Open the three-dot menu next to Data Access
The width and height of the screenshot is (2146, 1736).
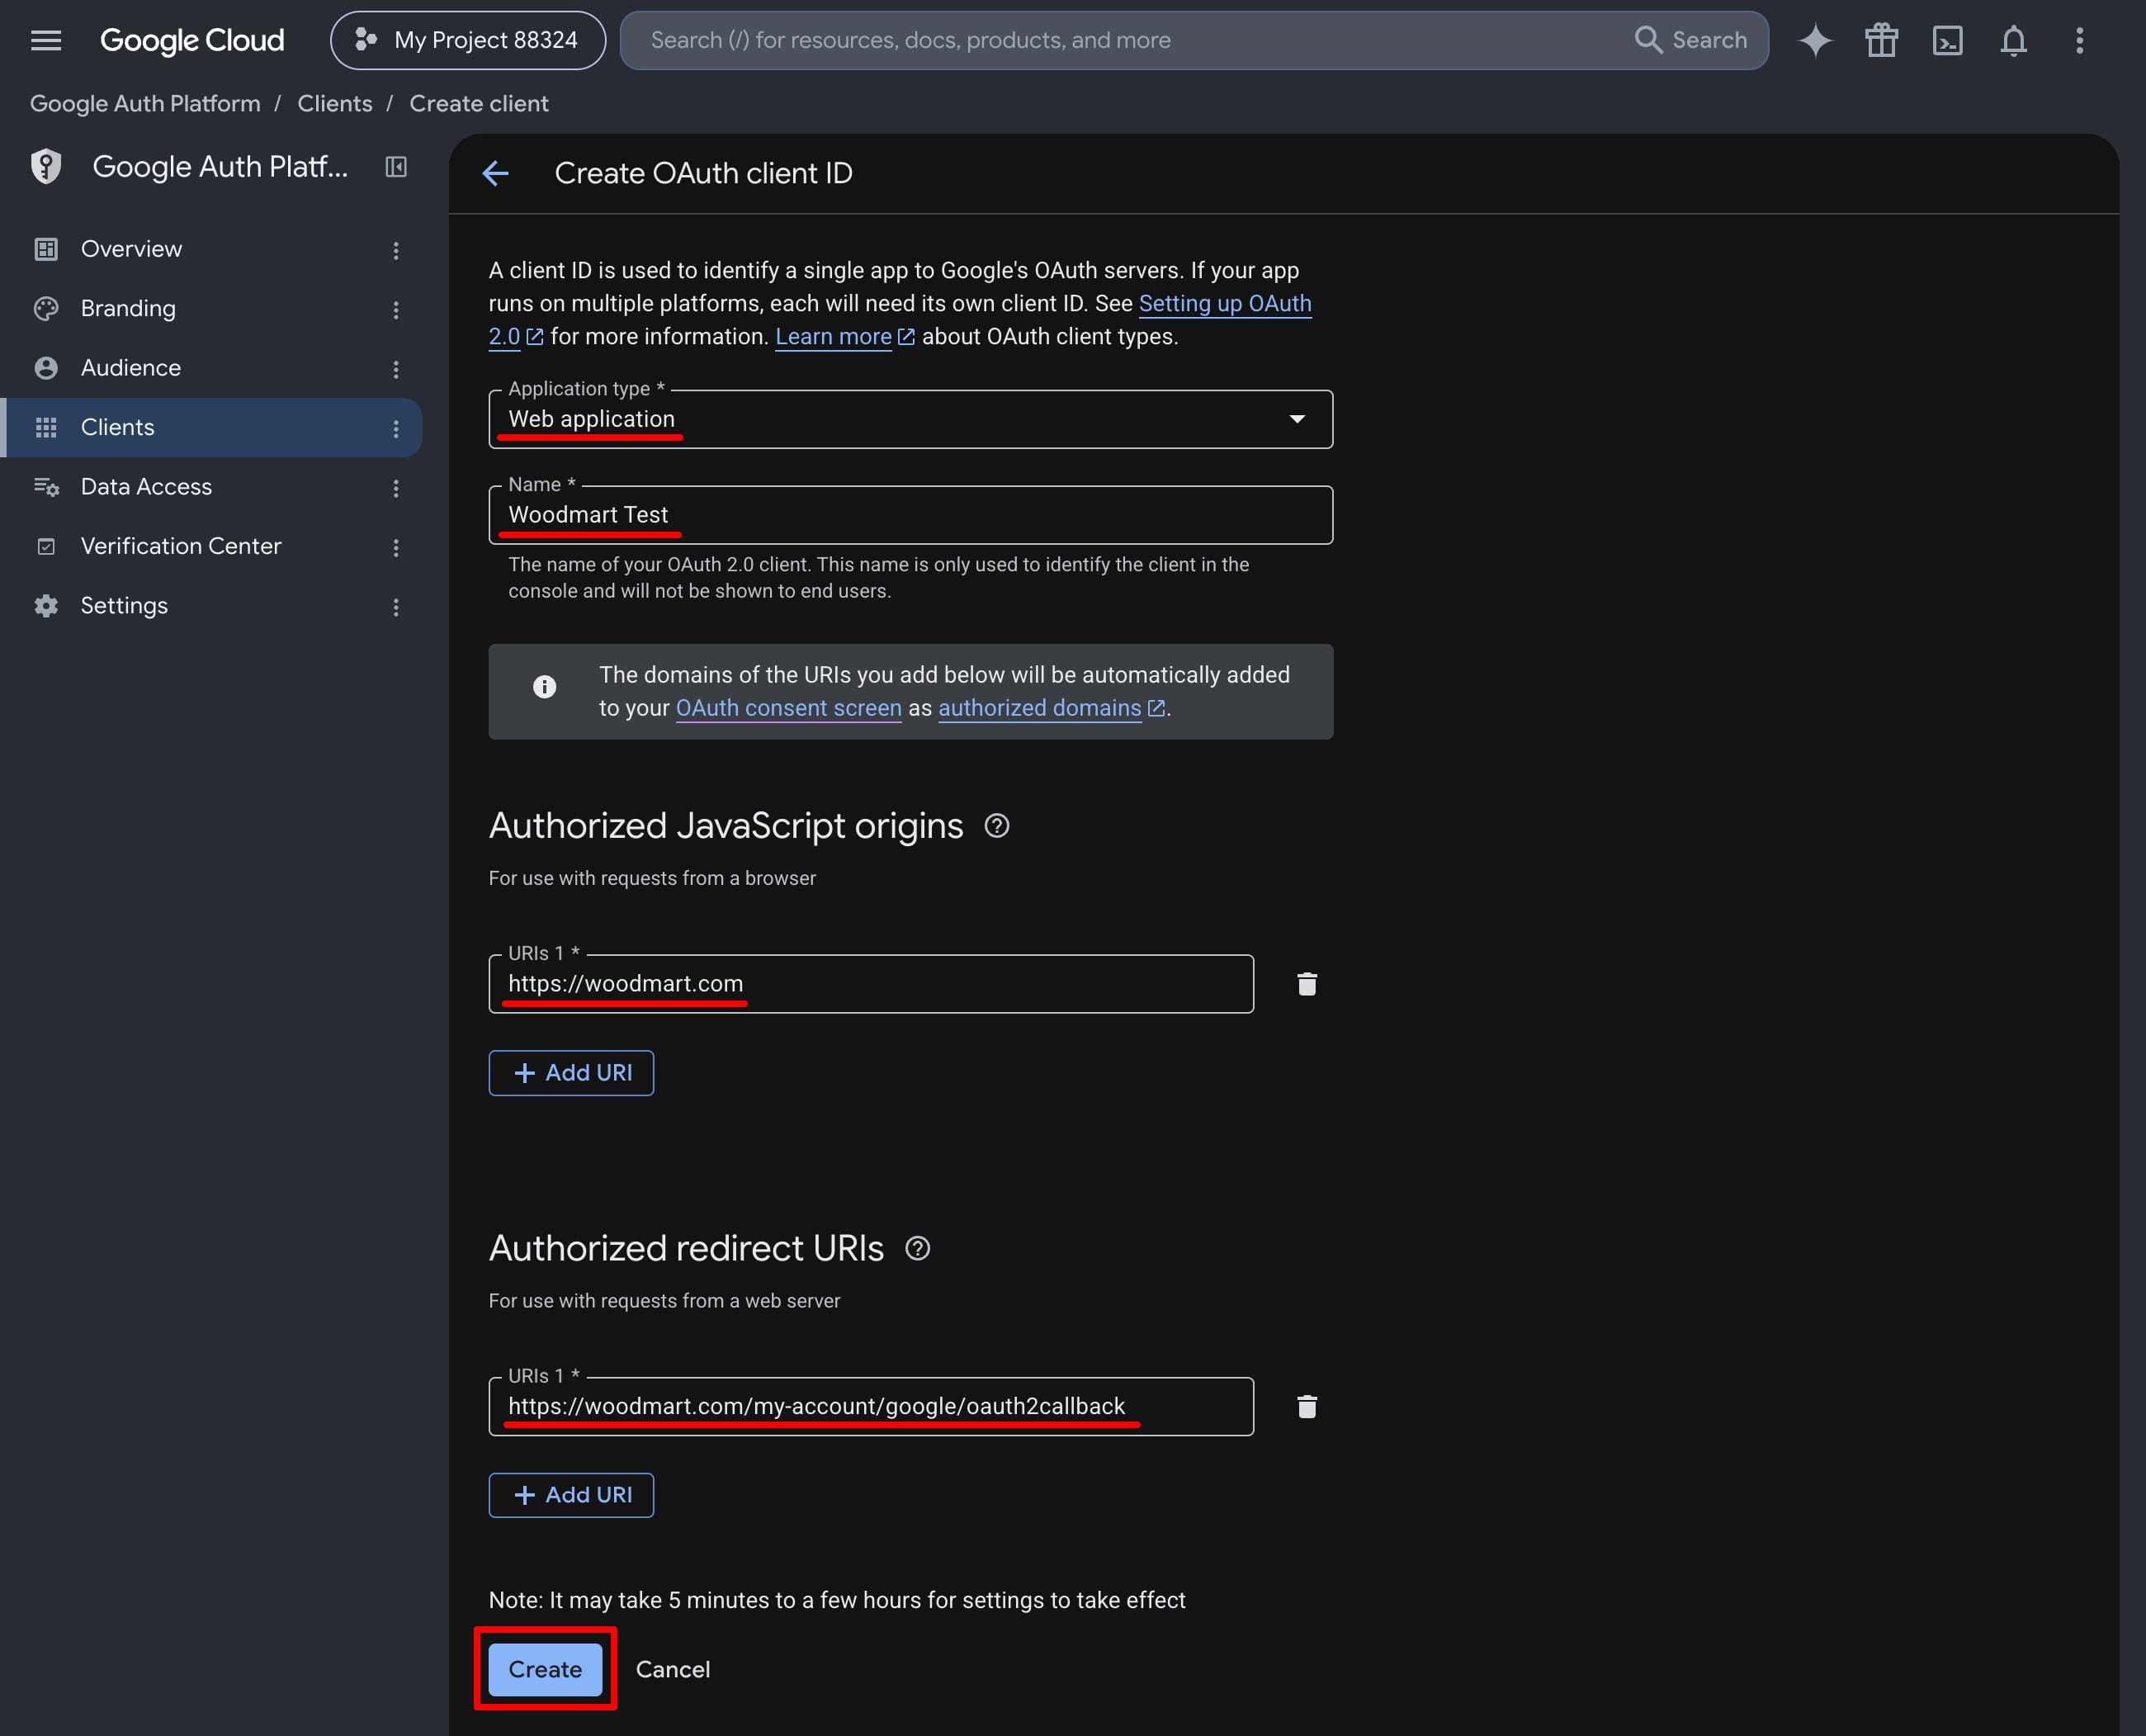[x=396, y=488]
